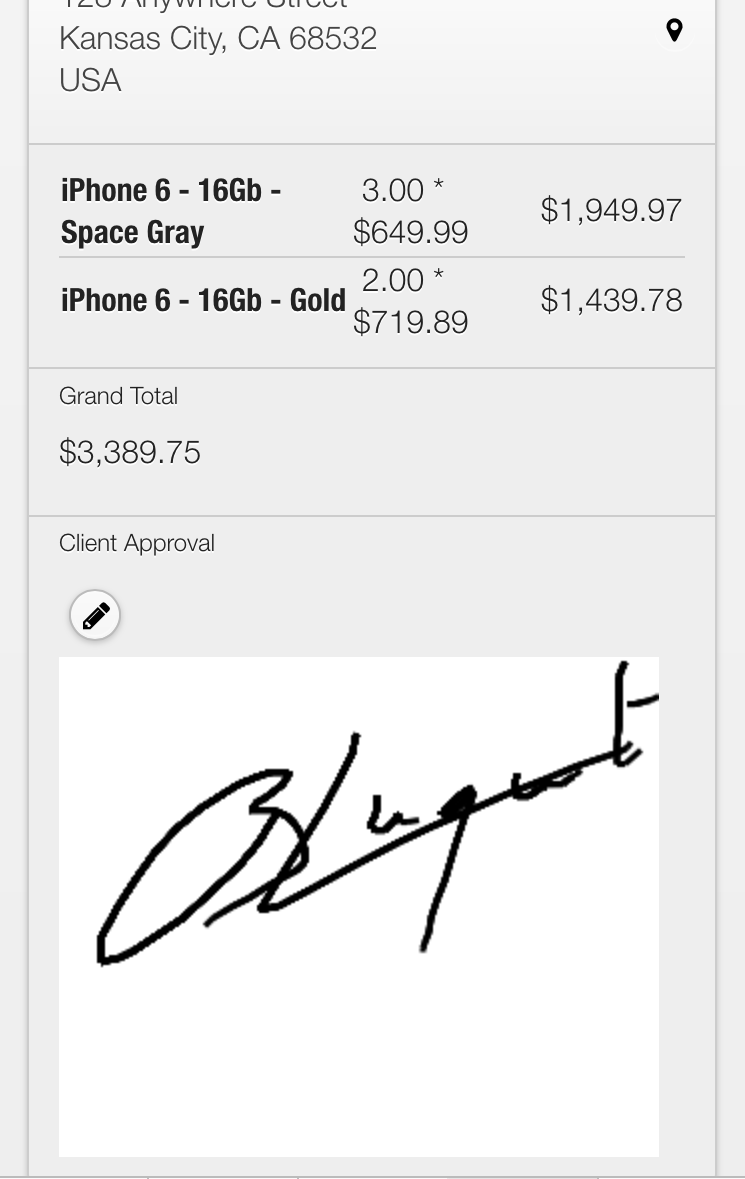Click the pencil edit signature icon
The height and width of the screenshot is (1179, 745).
[x=95, y=615]
